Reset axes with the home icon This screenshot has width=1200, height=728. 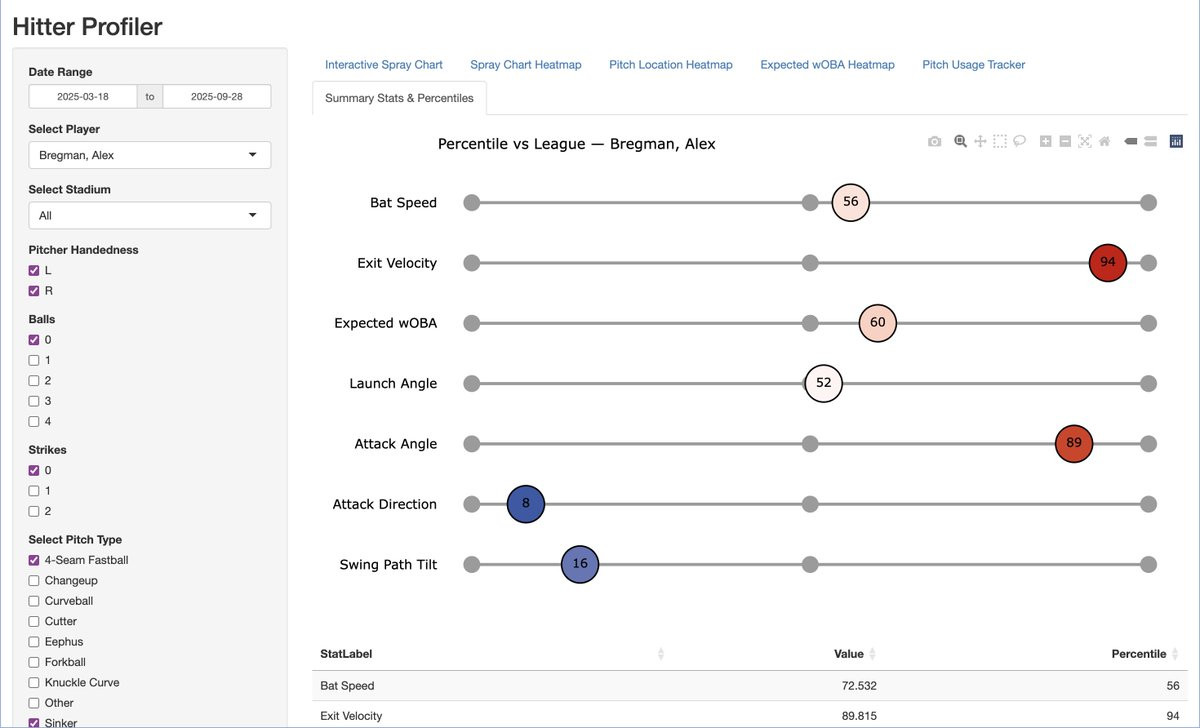tap(1104, 142)
